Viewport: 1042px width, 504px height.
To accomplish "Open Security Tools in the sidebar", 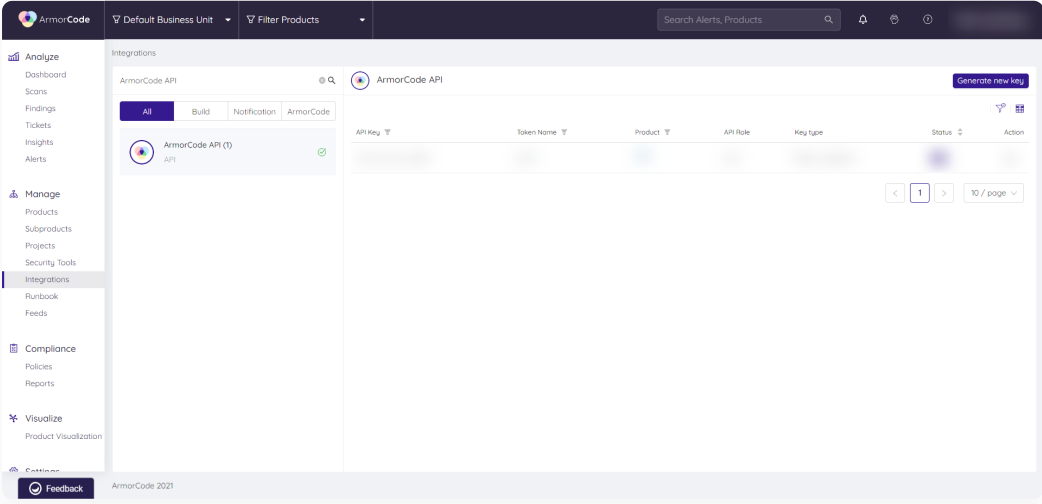I will (51, 263).
